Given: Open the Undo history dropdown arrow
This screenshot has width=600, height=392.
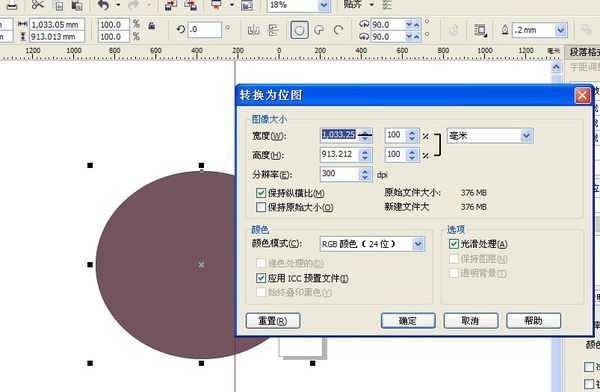Looking at the screenshot, I should pos(118,5).
